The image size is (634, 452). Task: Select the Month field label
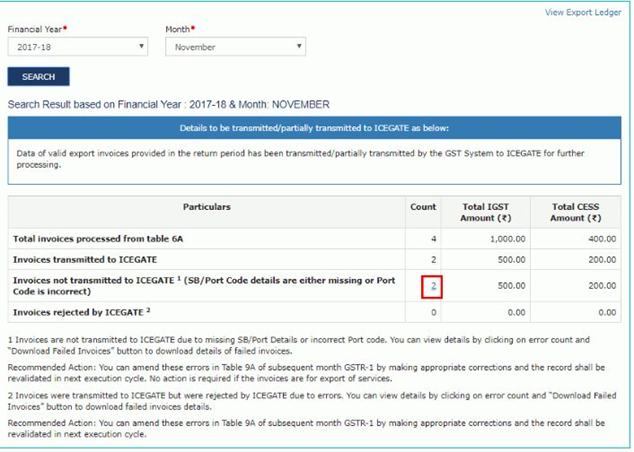pos(178,29)
